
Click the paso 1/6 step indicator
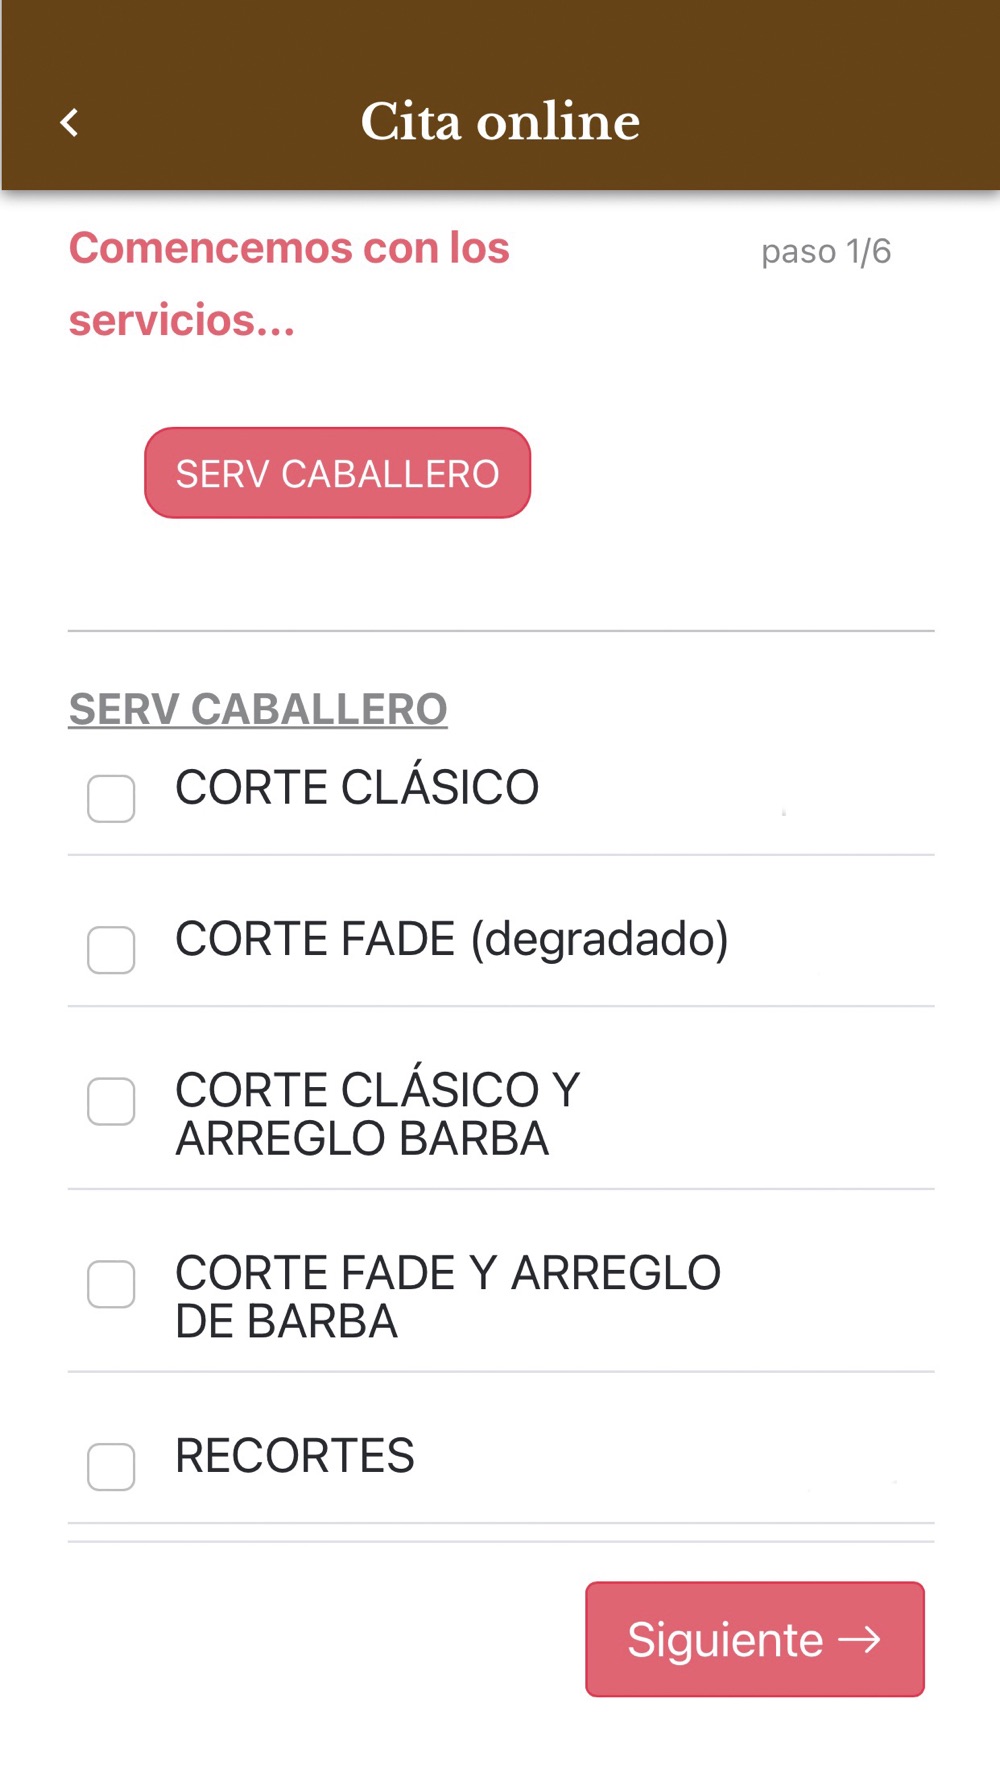[x=826, y=251]
